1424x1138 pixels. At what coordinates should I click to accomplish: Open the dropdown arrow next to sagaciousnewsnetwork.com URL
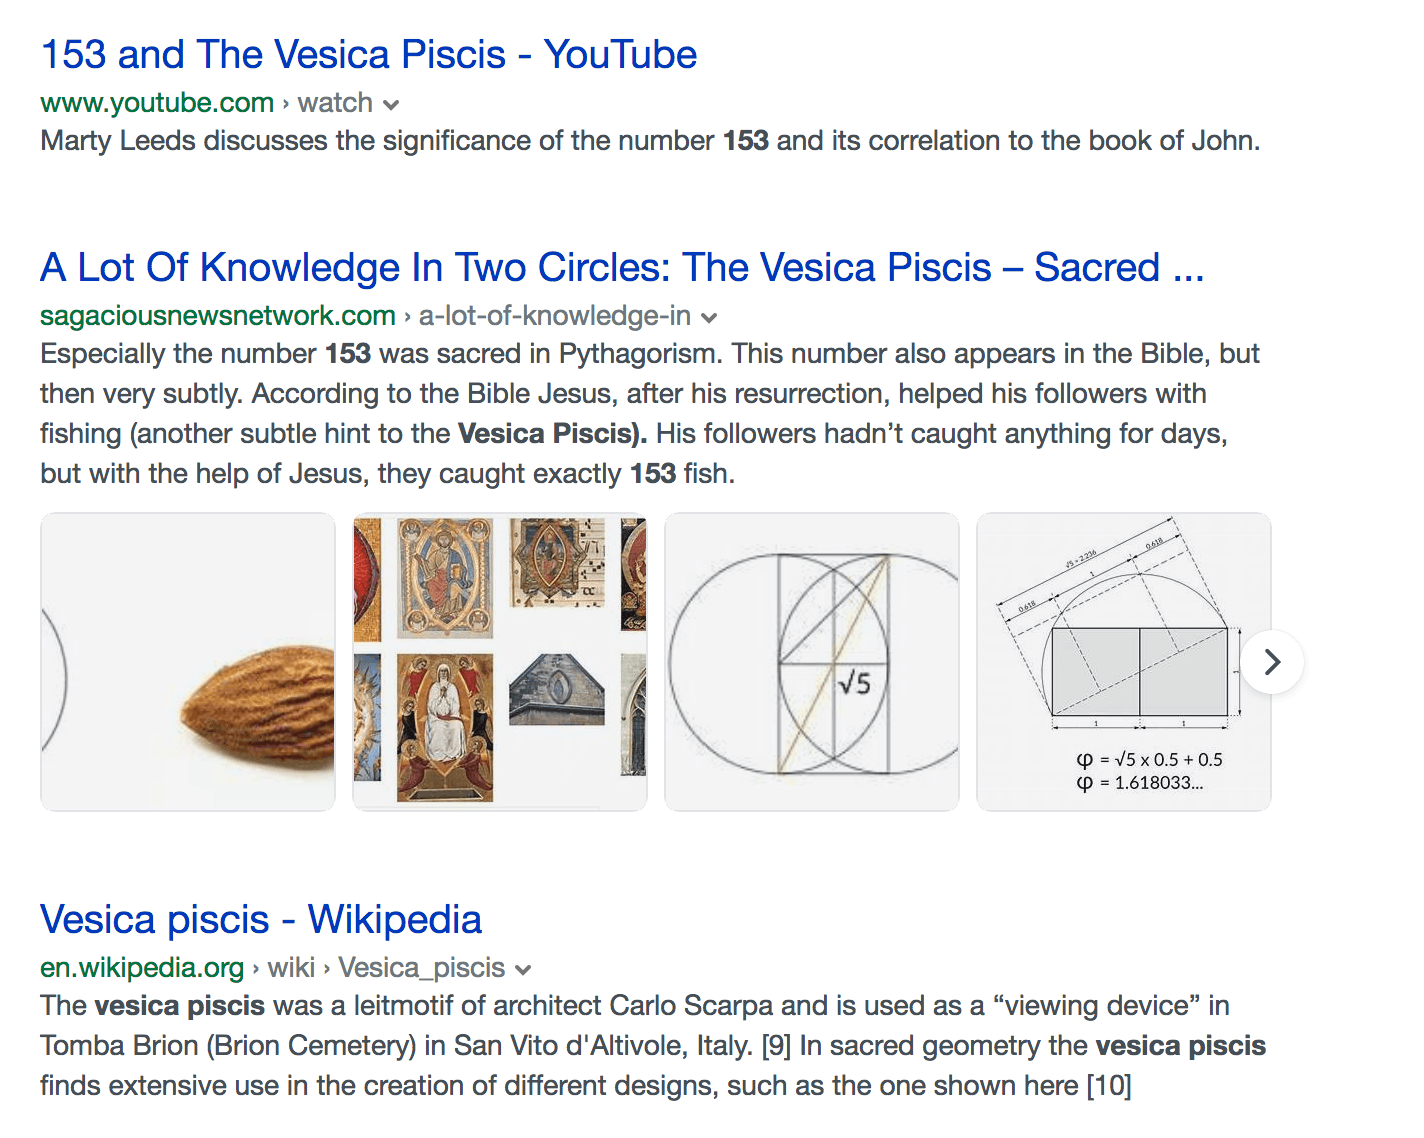point(709,318)
